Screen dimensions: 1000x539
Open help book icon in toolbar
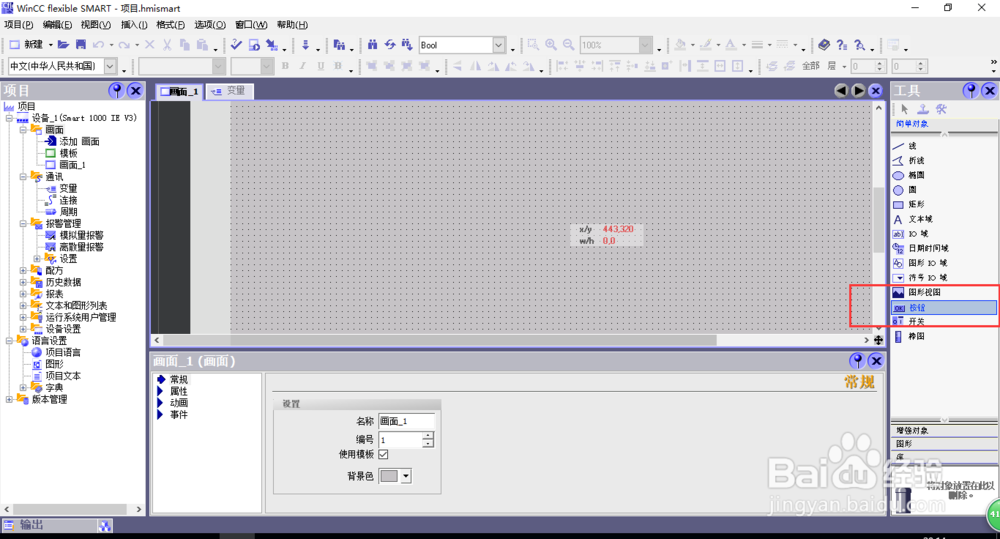pyautogui.click(x=824, y=45)
